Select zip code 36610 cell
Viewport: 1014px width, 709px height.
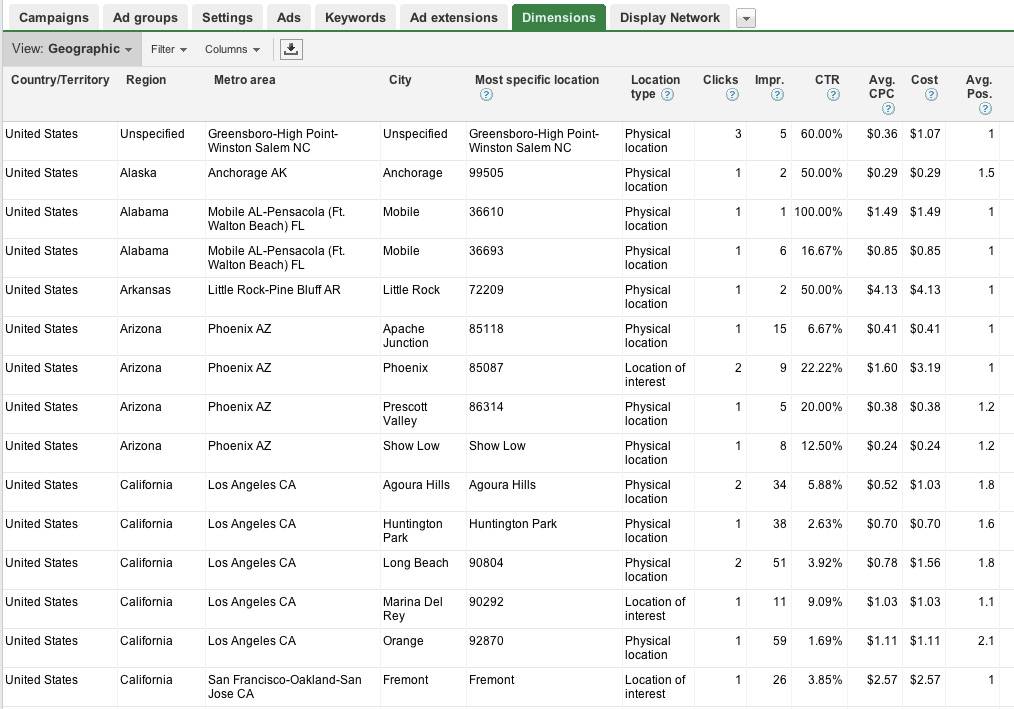coord(486,212)
